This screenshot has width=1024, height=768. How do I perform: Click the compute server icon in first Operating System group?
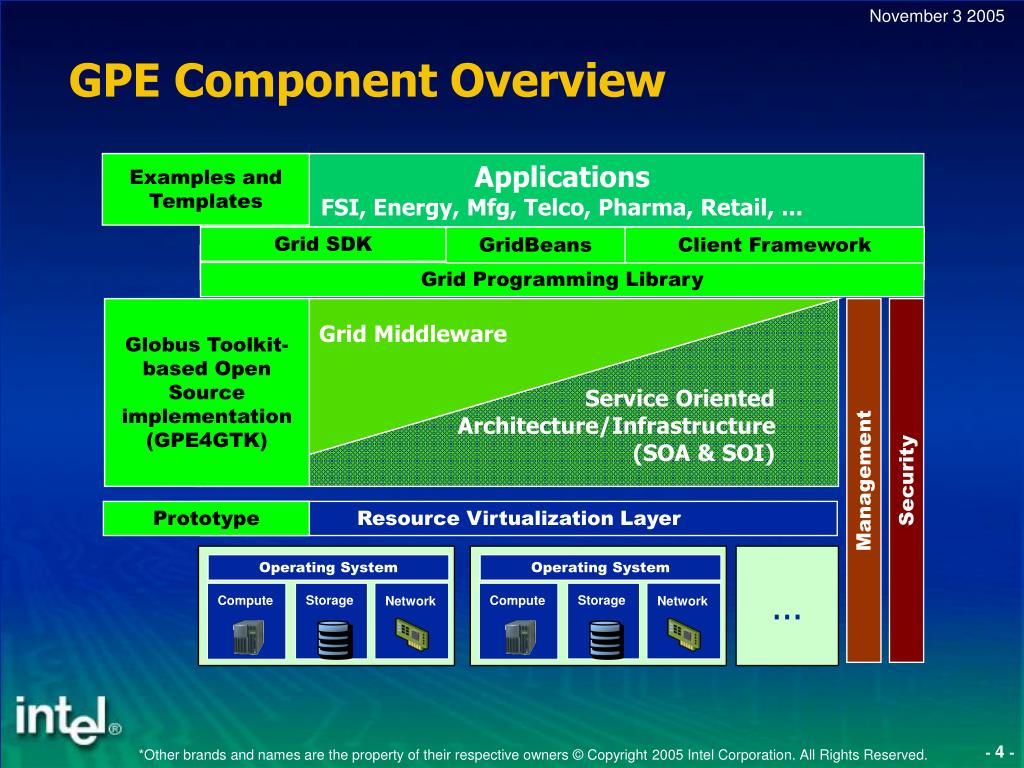tap(249, 637)
